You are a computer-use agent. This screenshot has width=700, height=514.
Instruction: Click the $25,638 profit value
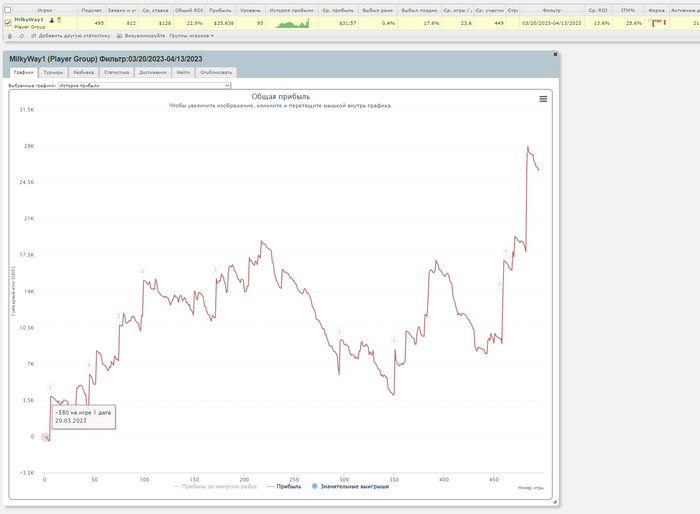(x=224, y=23)
